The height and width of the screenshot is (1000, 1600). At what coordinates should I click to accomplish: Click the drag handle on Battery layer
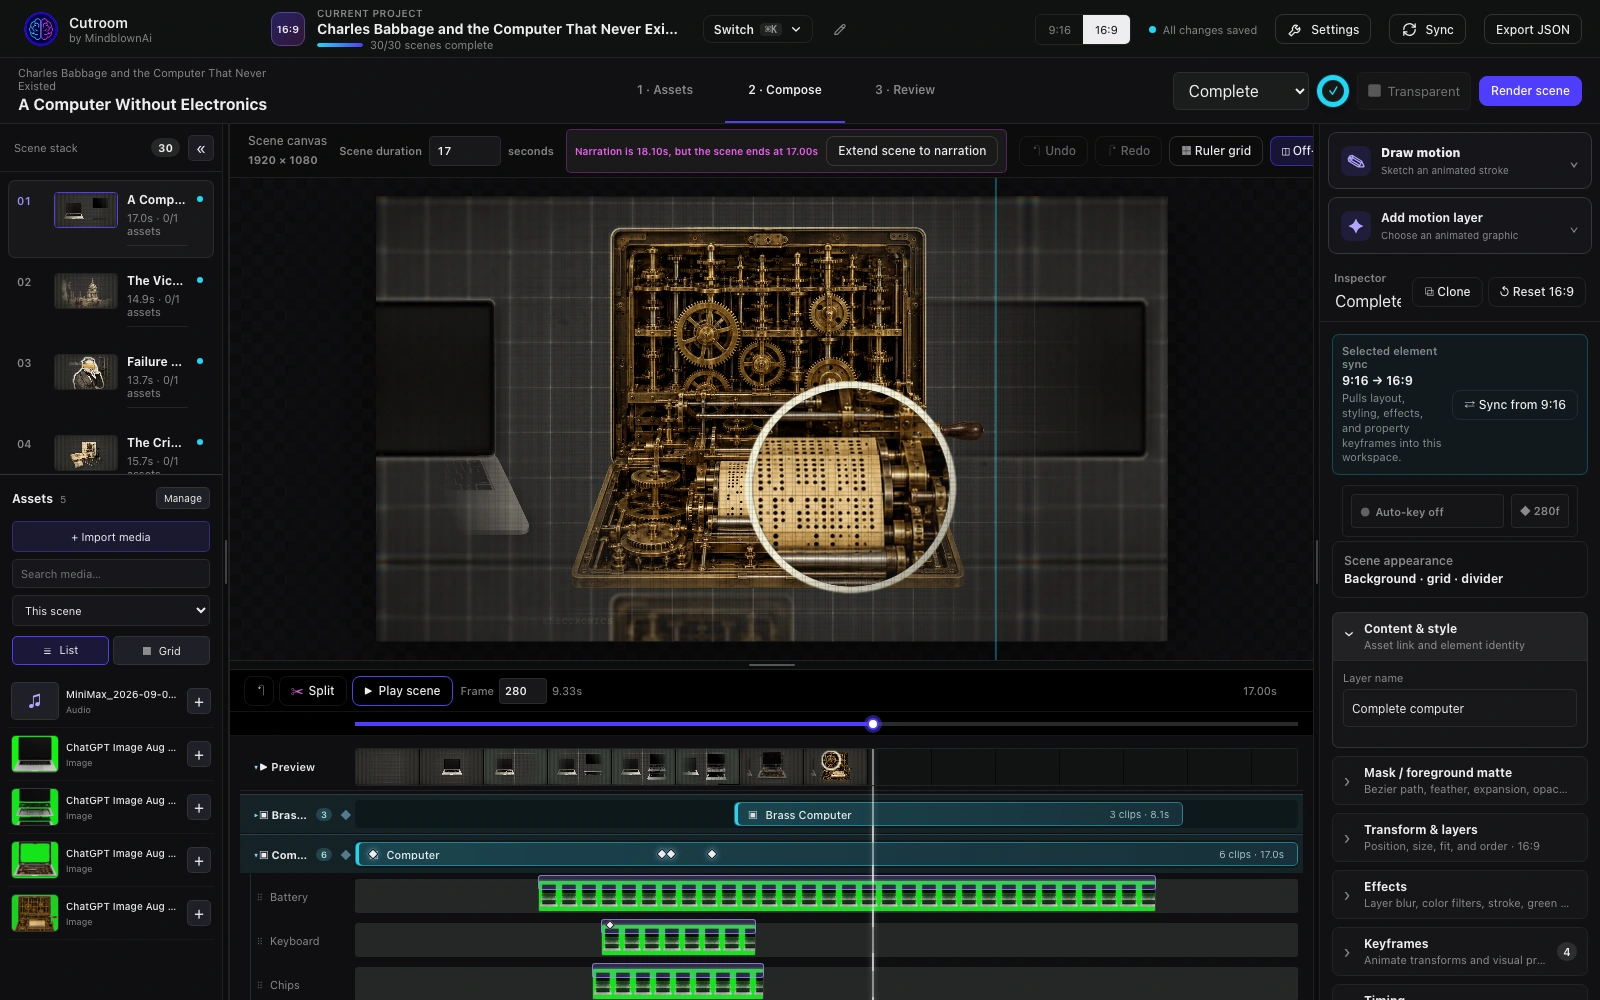[x=260, y=898]
